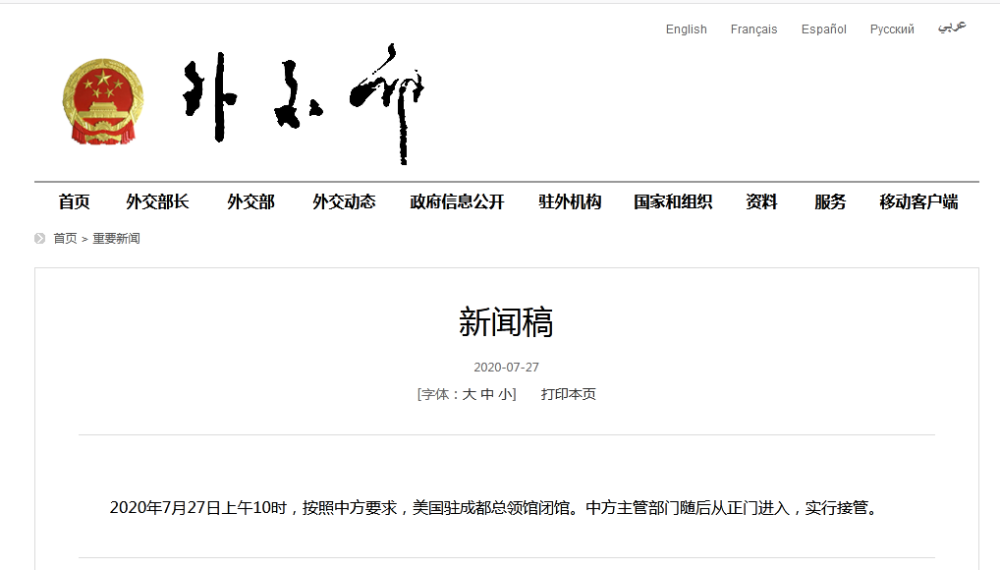Image resolution: width=1000 pixels, height=570 pixels.
Task: Set font size to 小
Action: pos(505,395)
